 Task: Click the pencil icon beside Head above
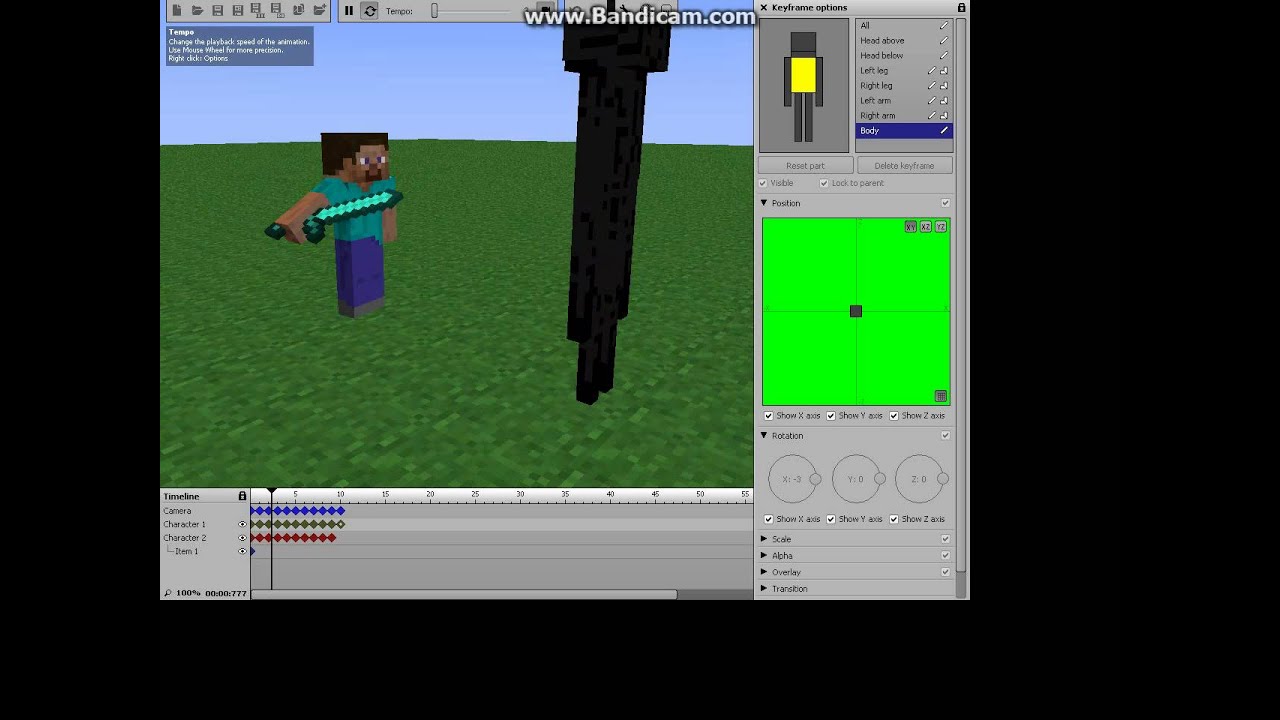pyautogui.click(x=944, y=40)
